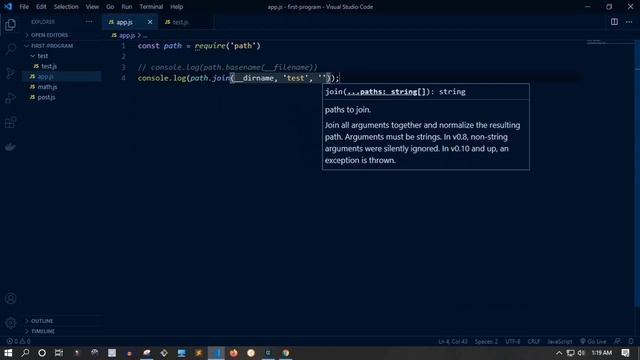Show hidden system tray icons
The width and height of the screenshot is (640, 360).
tap(559, 353)
